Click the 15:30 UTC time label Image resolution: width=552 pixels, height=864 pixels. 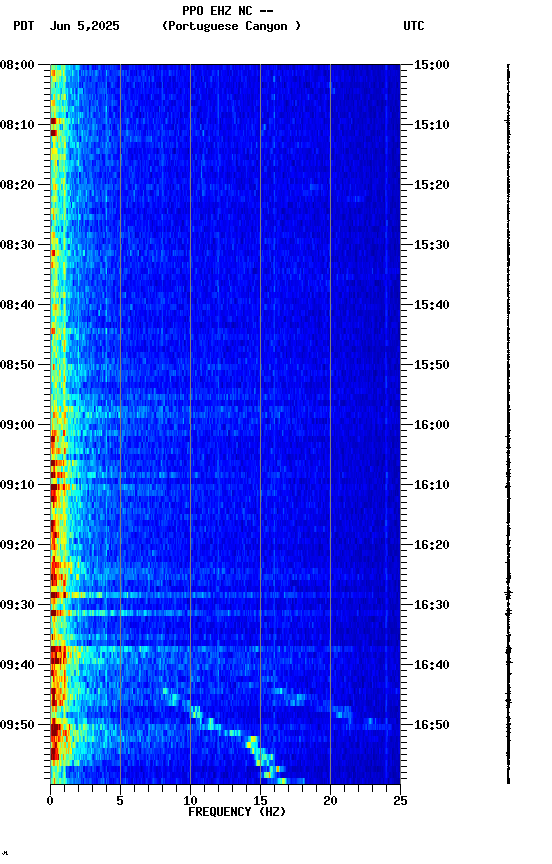tap(432, 245)
